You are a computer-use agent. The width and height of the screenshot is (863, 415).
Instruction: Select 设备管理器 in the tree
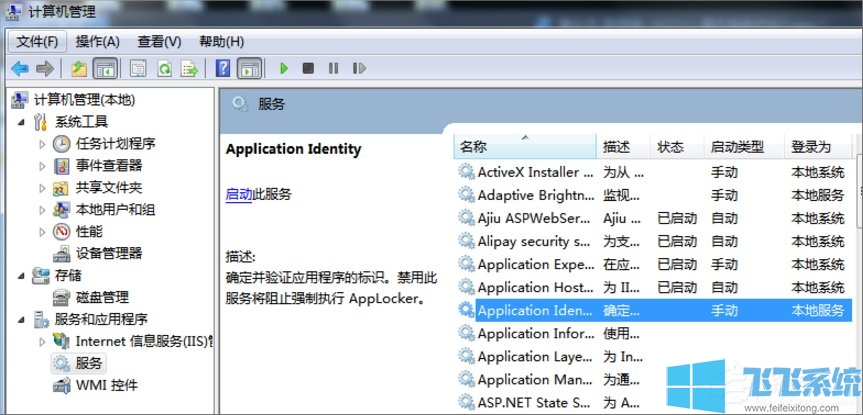(x=109, y=254)
